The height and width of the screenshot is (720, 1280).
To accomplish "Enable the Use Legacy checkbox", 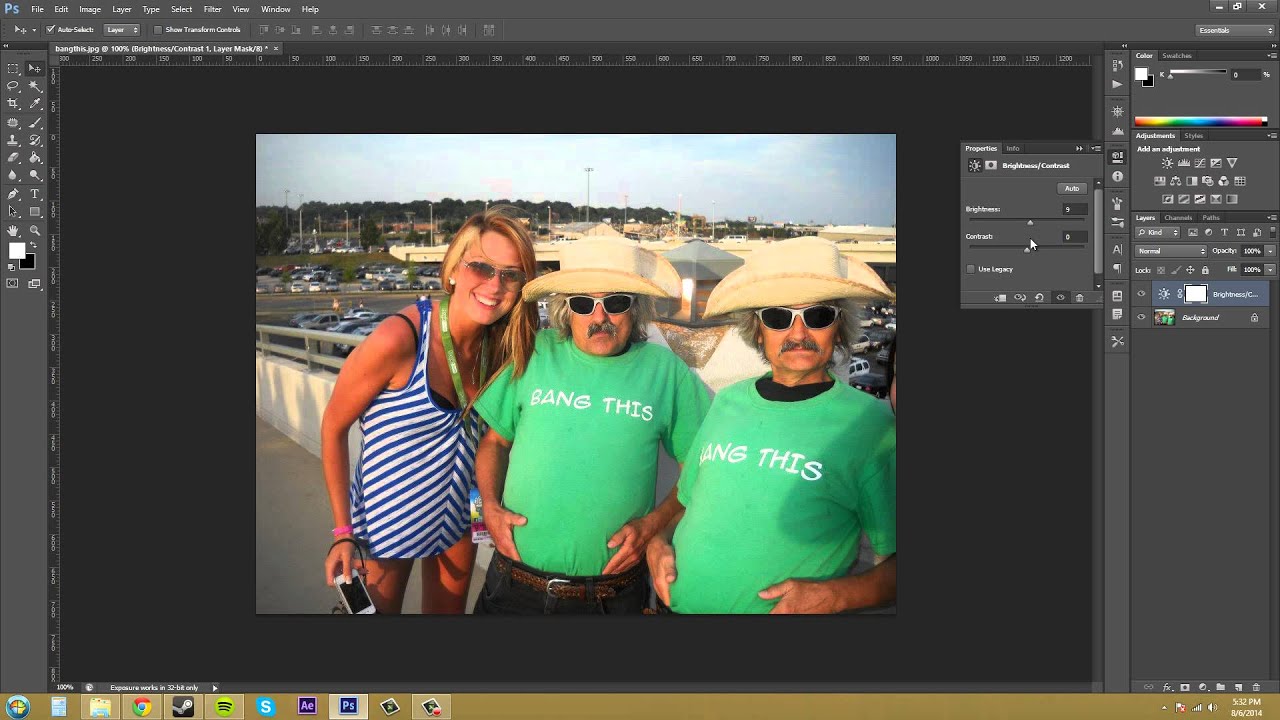I will tap(971, 269).
